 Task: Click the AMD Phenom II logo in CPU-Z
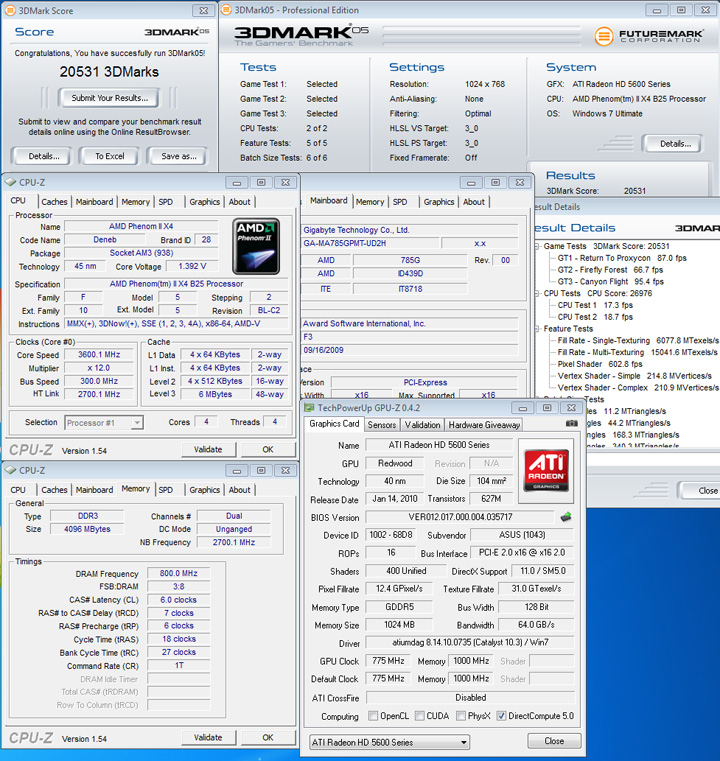(x=256, y=246)
